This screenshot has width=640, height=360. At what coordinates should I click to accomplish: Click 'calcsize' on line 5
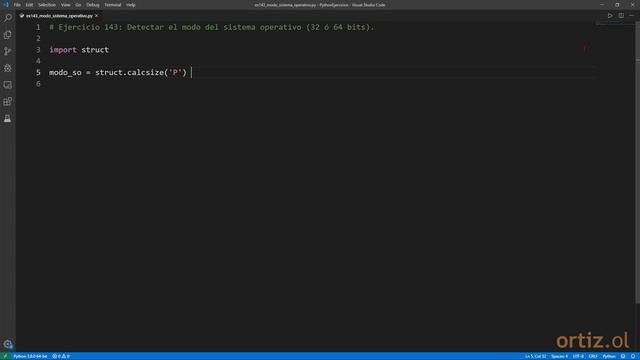click(x=145, y=73)
